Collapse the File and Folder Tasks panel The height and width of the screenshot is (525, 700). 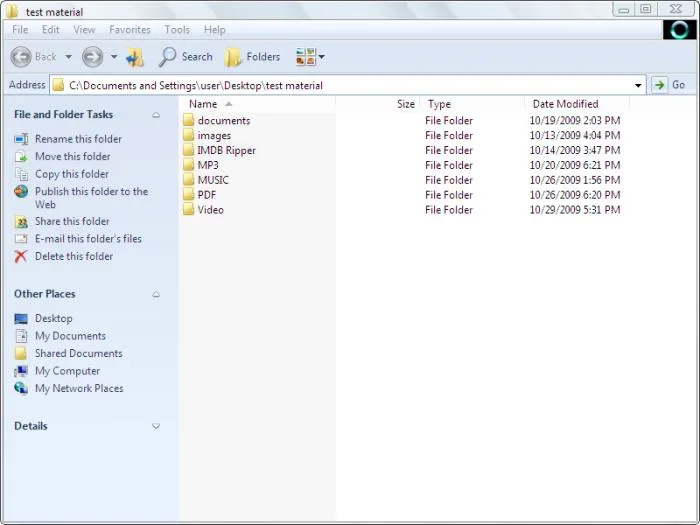(156, 115)
